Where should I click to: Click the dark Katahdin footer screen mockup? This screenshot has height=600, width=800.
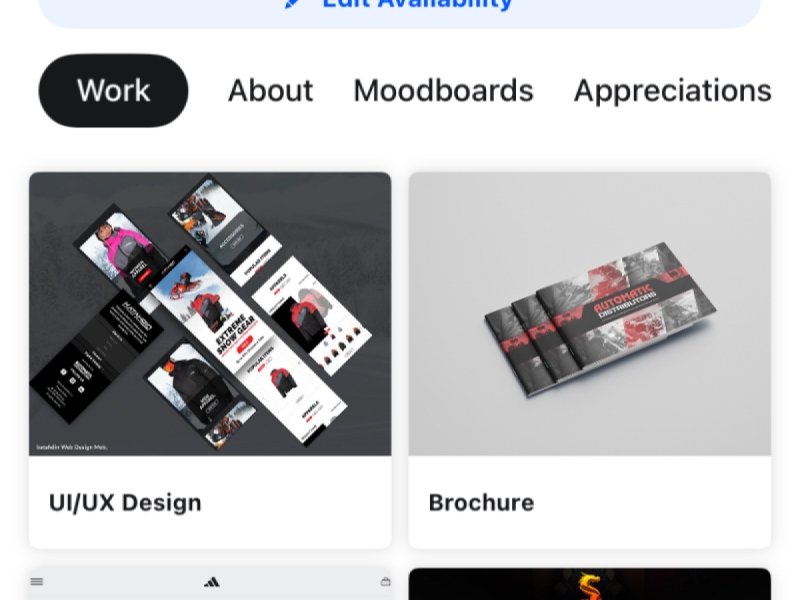click(x=97, y=357)
